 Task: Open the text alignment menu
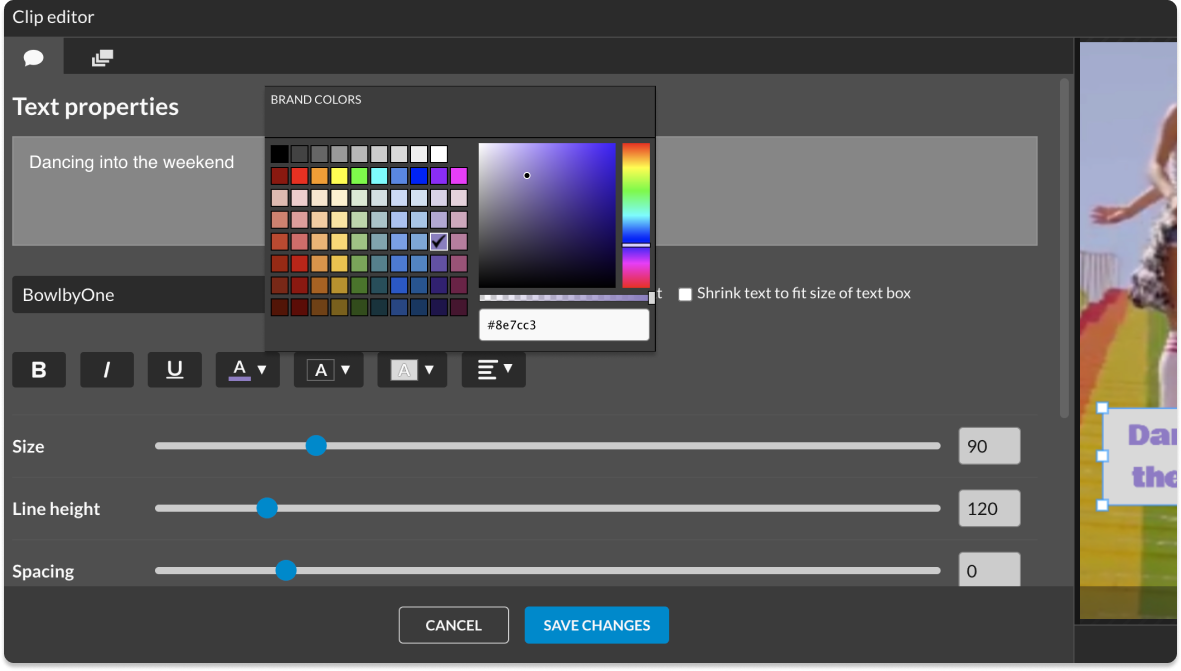pyautogui.click(x=494, y=370)
